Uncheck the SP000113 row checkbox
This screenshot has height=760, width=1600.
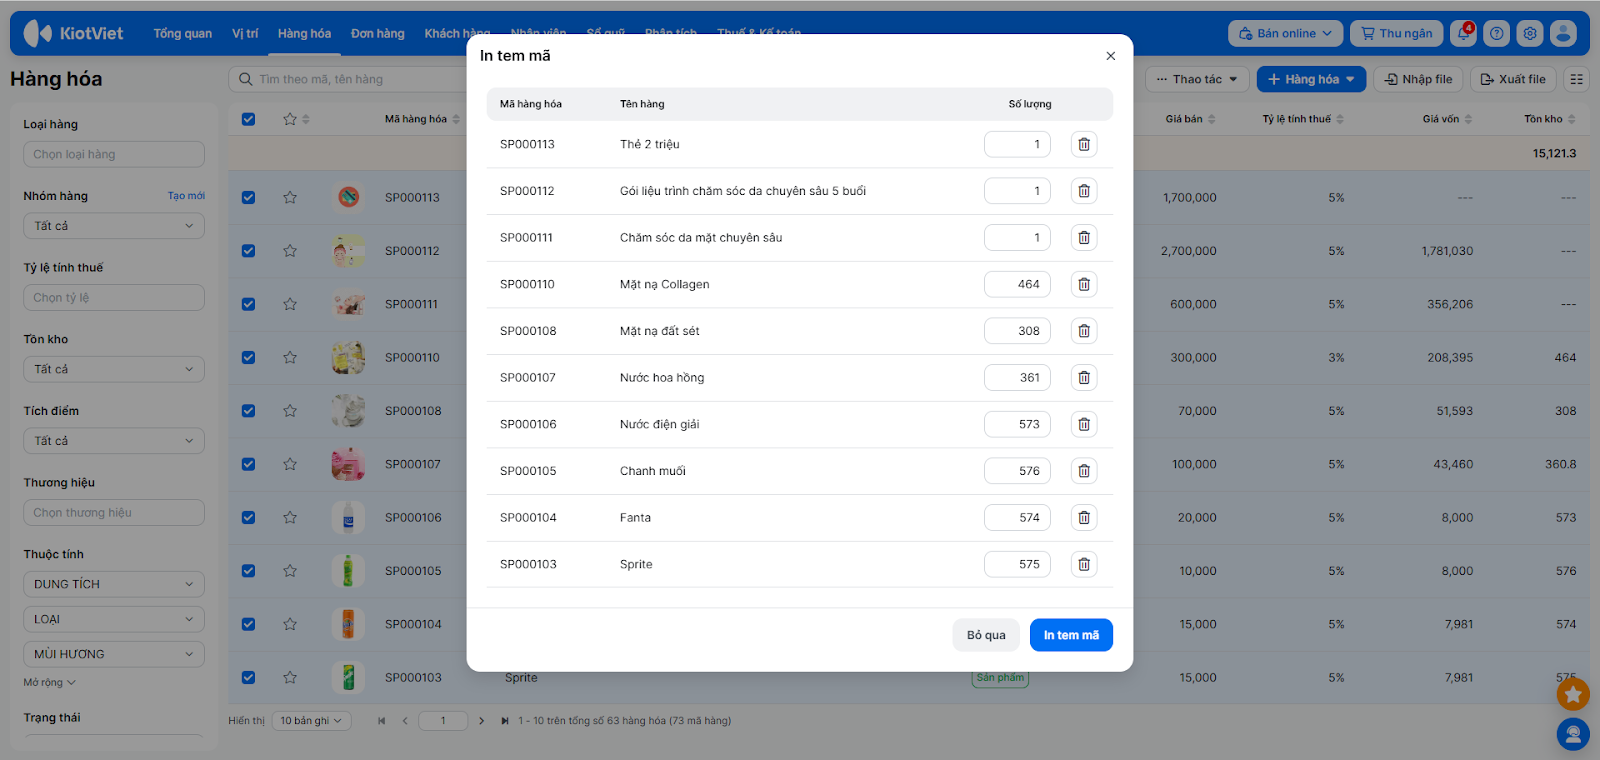[248, 197]
